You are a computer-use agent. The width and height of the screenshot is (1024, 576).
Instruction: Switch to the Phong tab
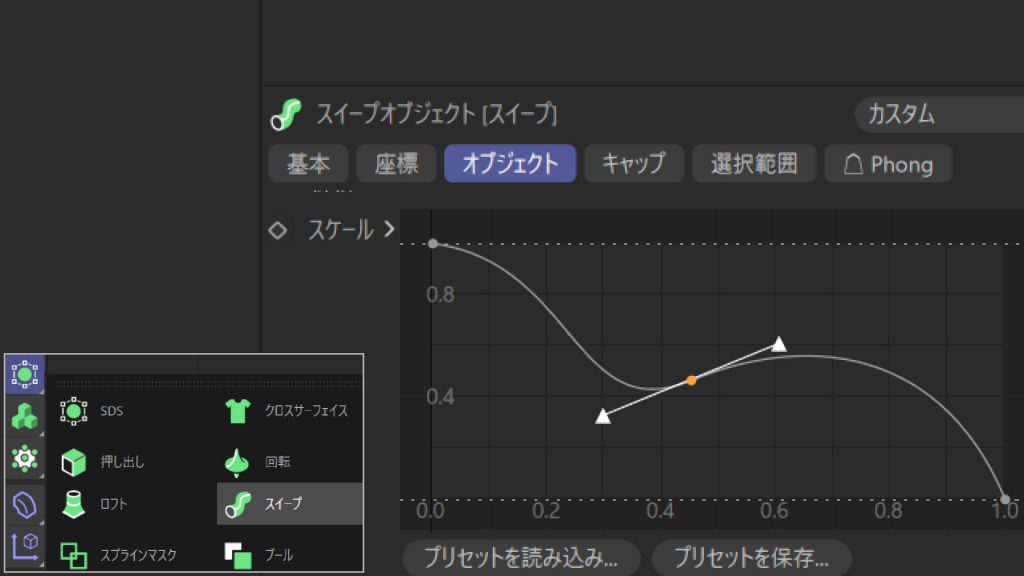tap(888, 163)
